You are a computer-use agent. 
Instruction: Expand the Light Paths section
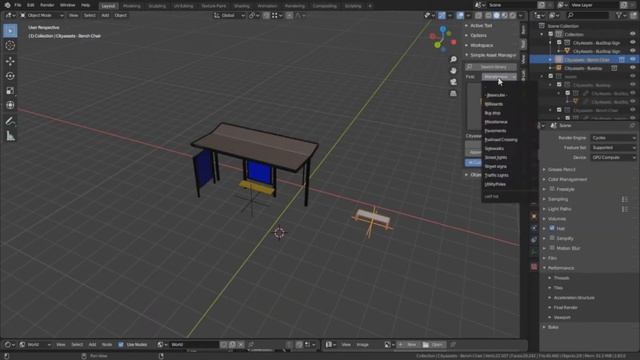tap(559, 209)
